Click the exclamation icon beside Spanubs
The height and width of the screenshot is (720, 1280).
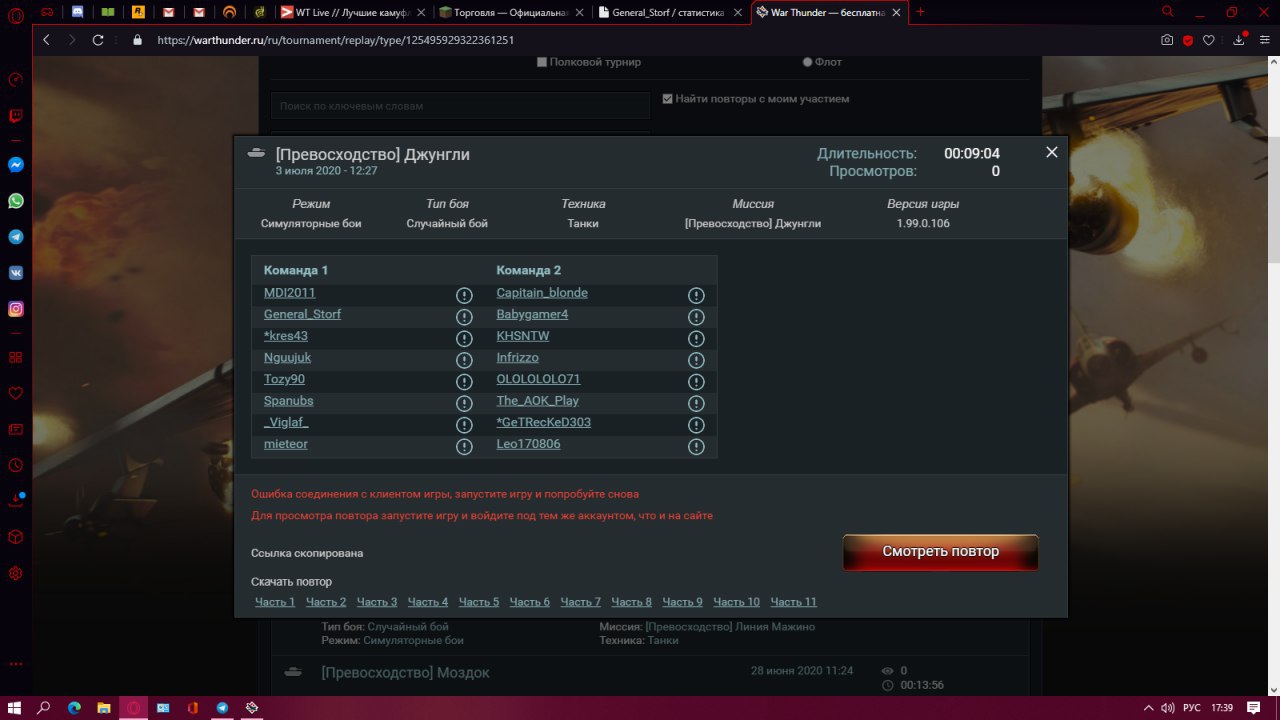464,403
